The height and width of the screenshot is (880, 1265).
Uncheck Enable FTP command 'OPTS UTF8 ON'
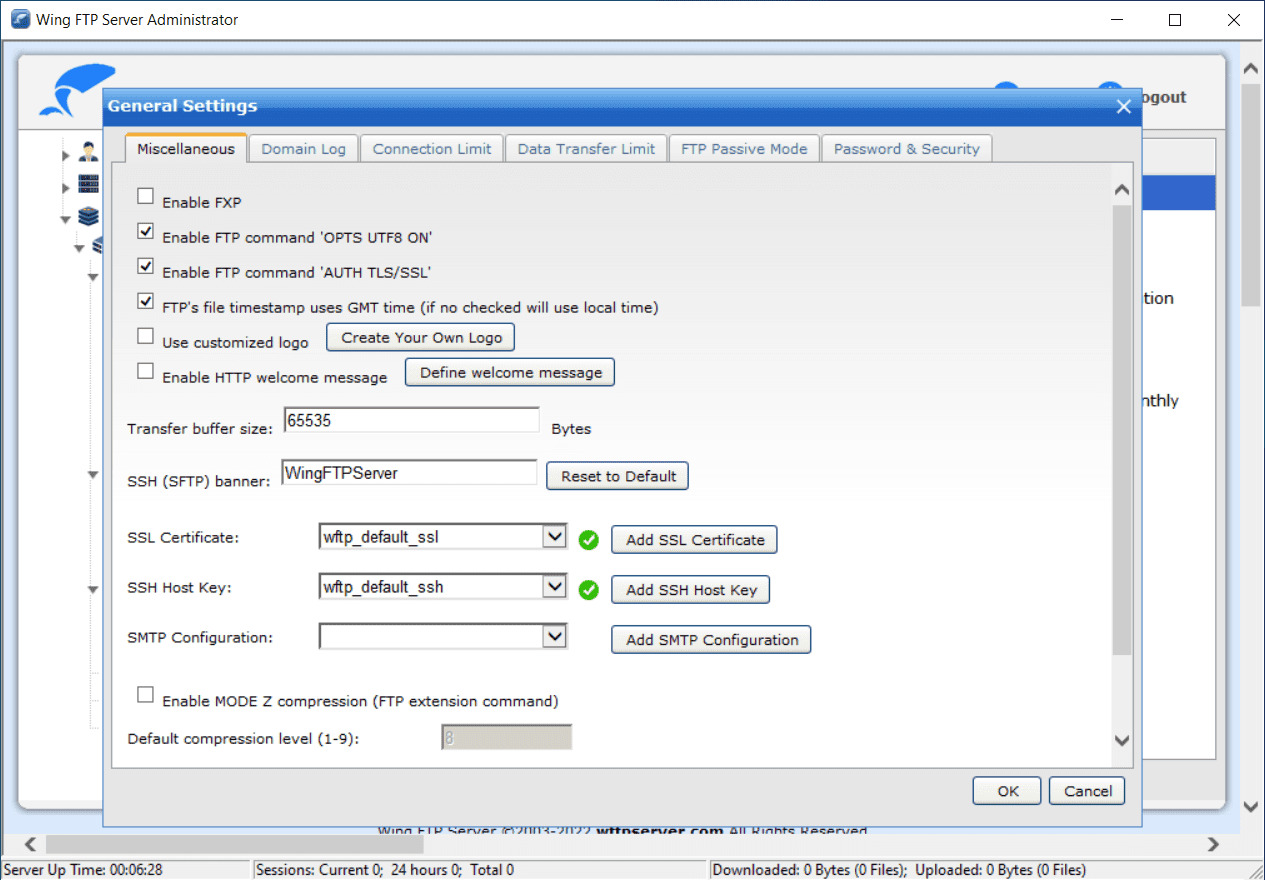146,231
